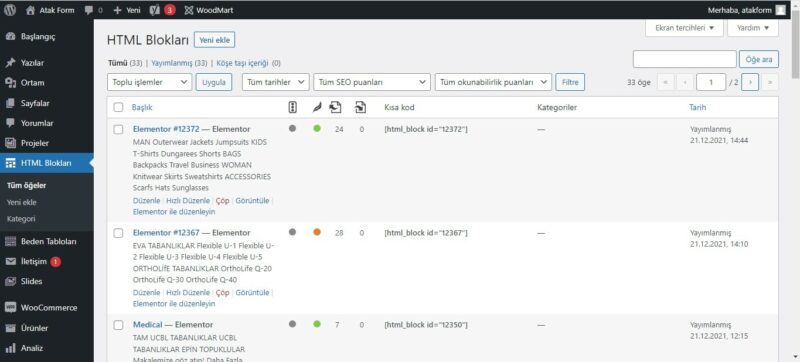Screen dimensions: 800x362
Task: Click the Sayfalar pages icon
Action: pyautogui.click(x=10, y=103)
